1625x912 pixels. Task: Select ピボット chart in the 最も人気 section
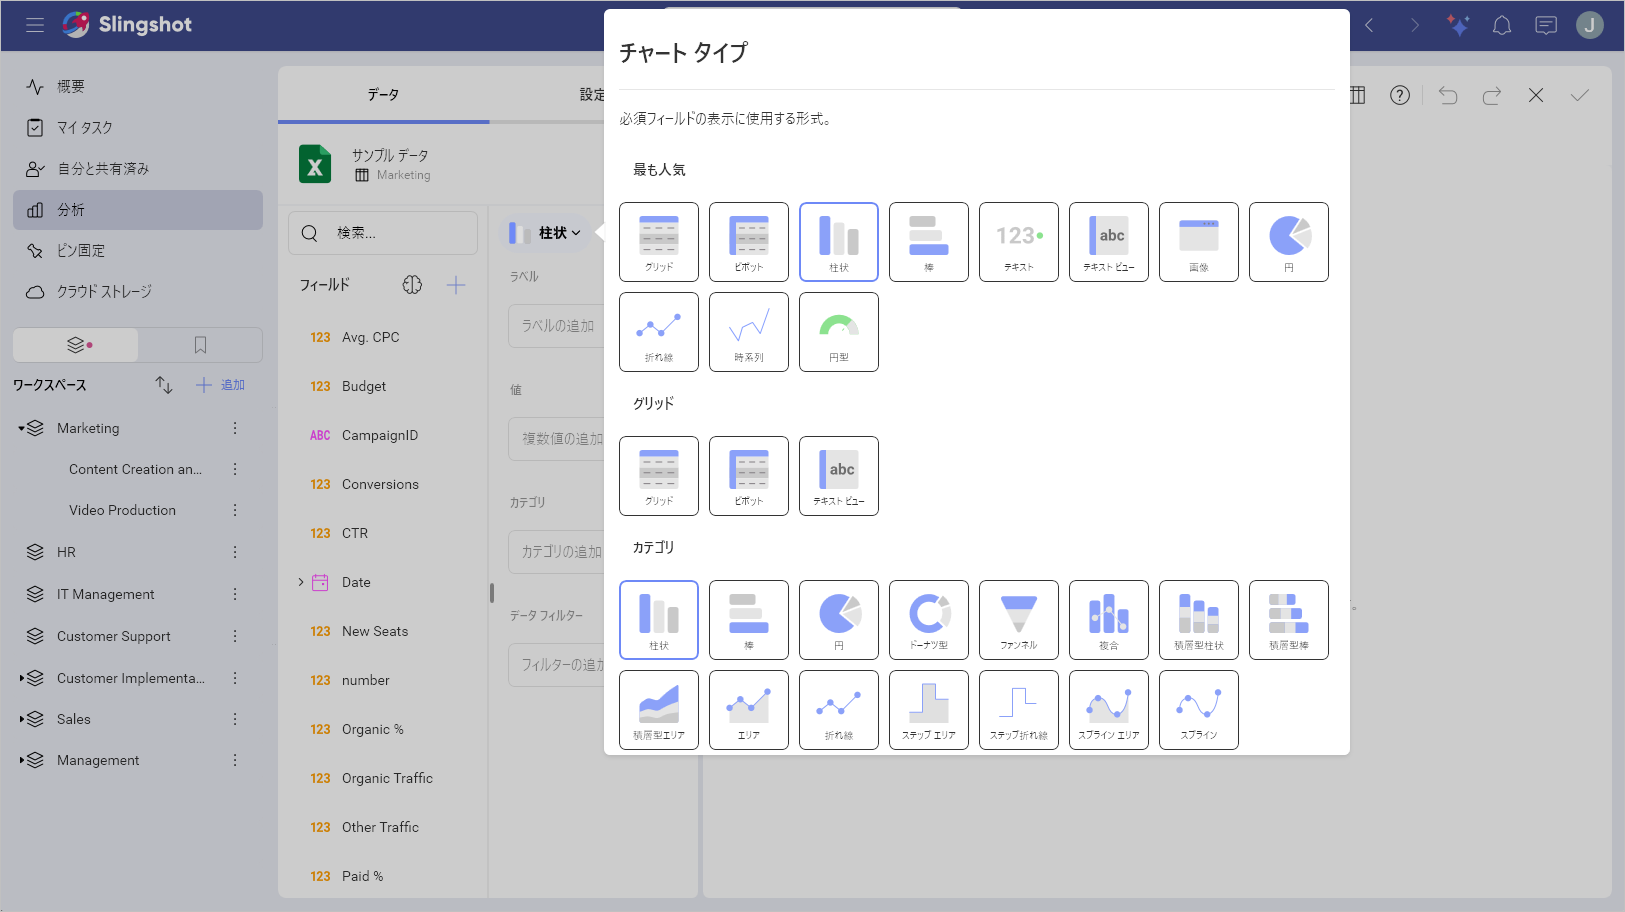[x=749, y=242]
